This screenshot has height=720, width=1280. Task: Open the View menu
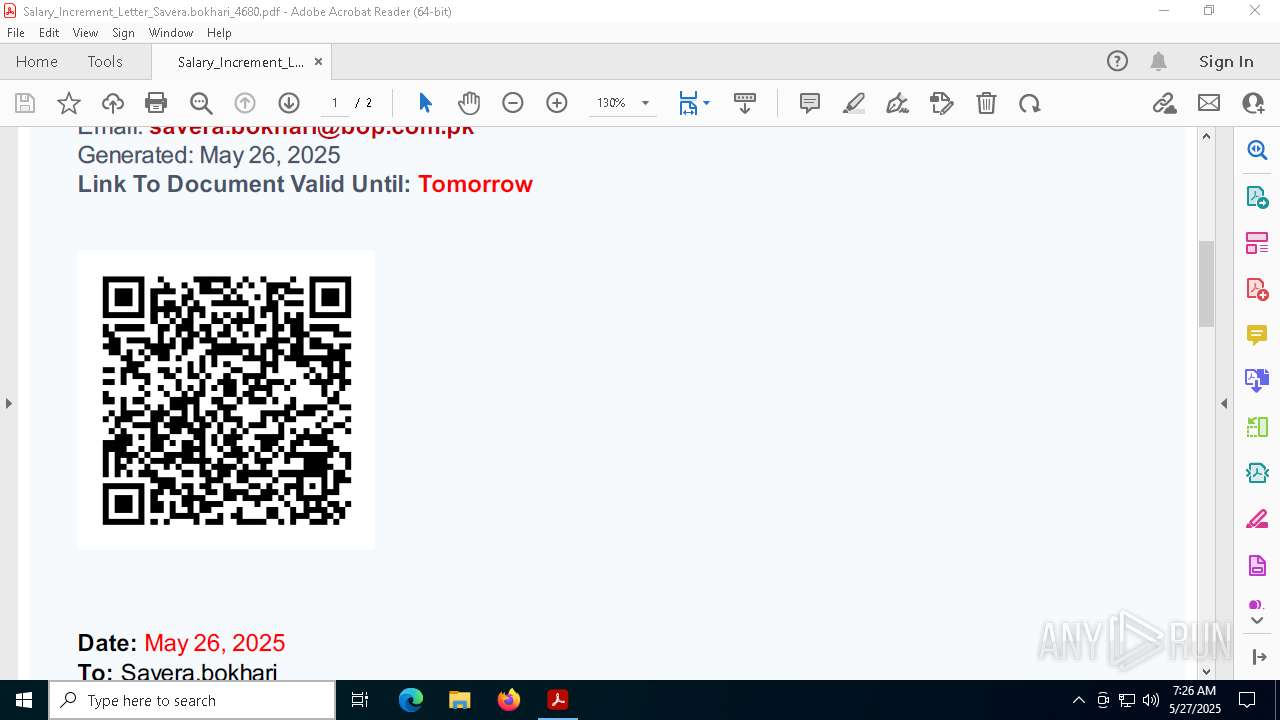point(85,33)
